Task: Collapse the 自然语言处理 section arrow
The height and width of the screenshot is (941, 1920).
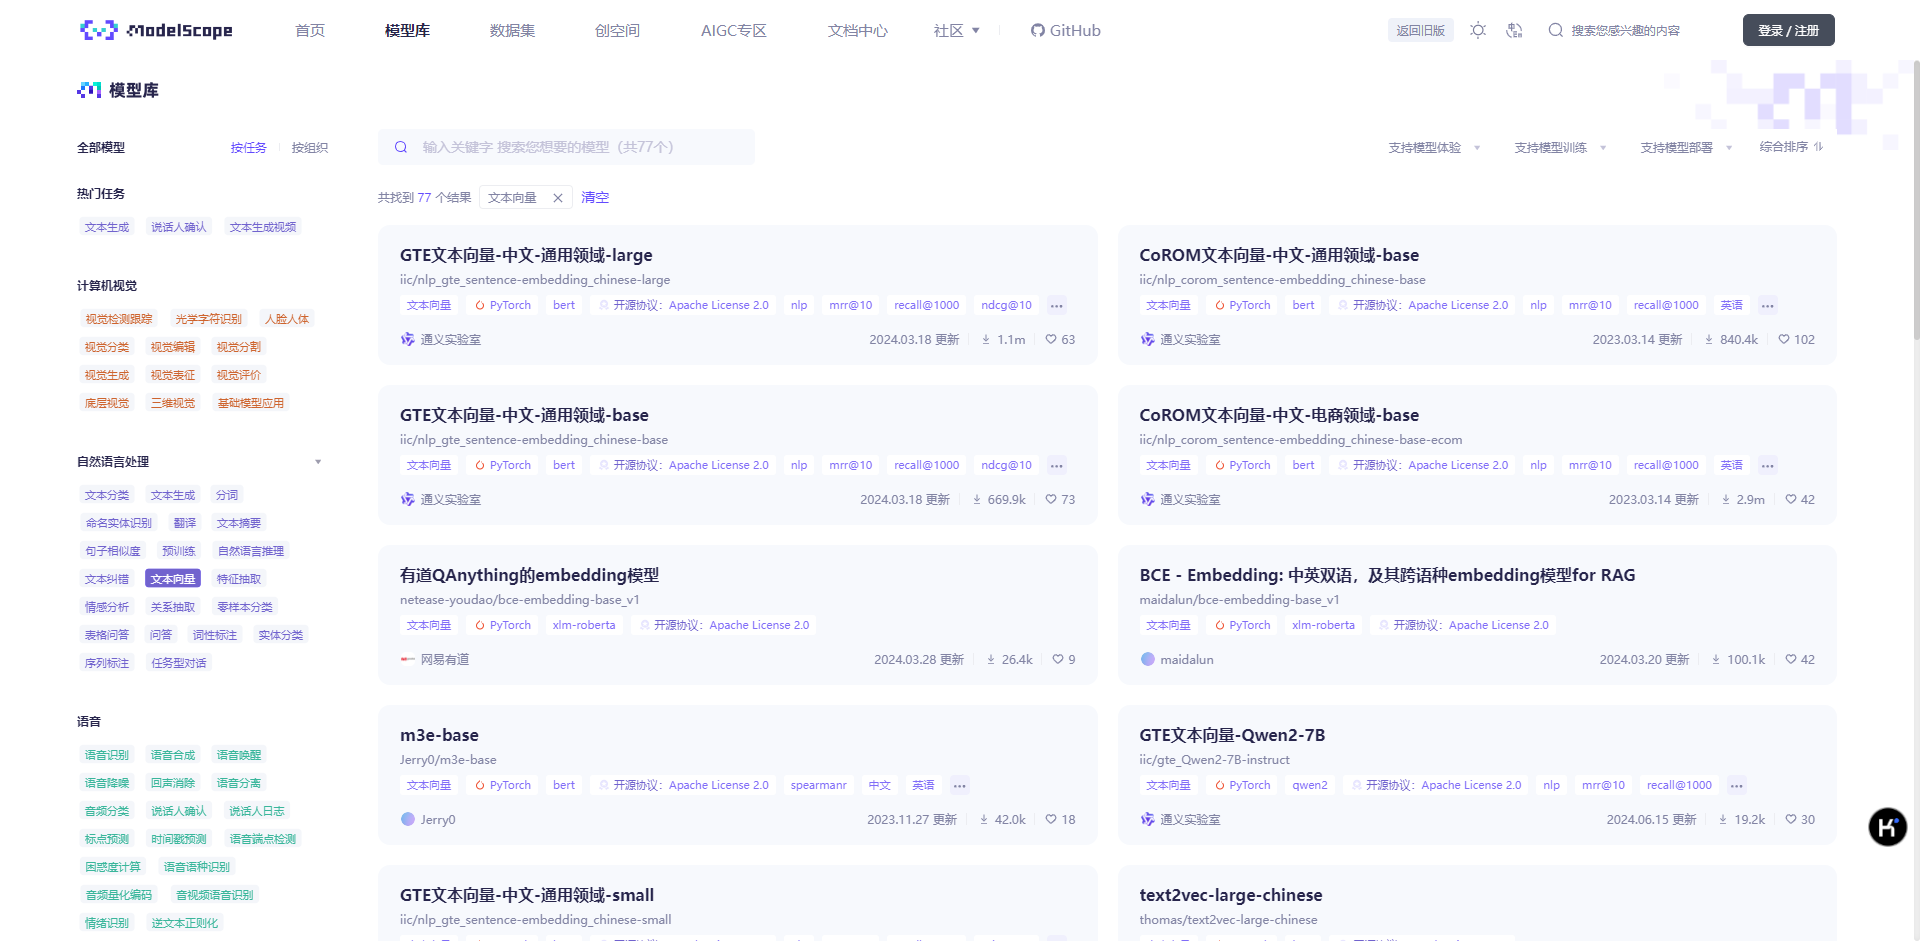Action: click(x=318, y=462)
